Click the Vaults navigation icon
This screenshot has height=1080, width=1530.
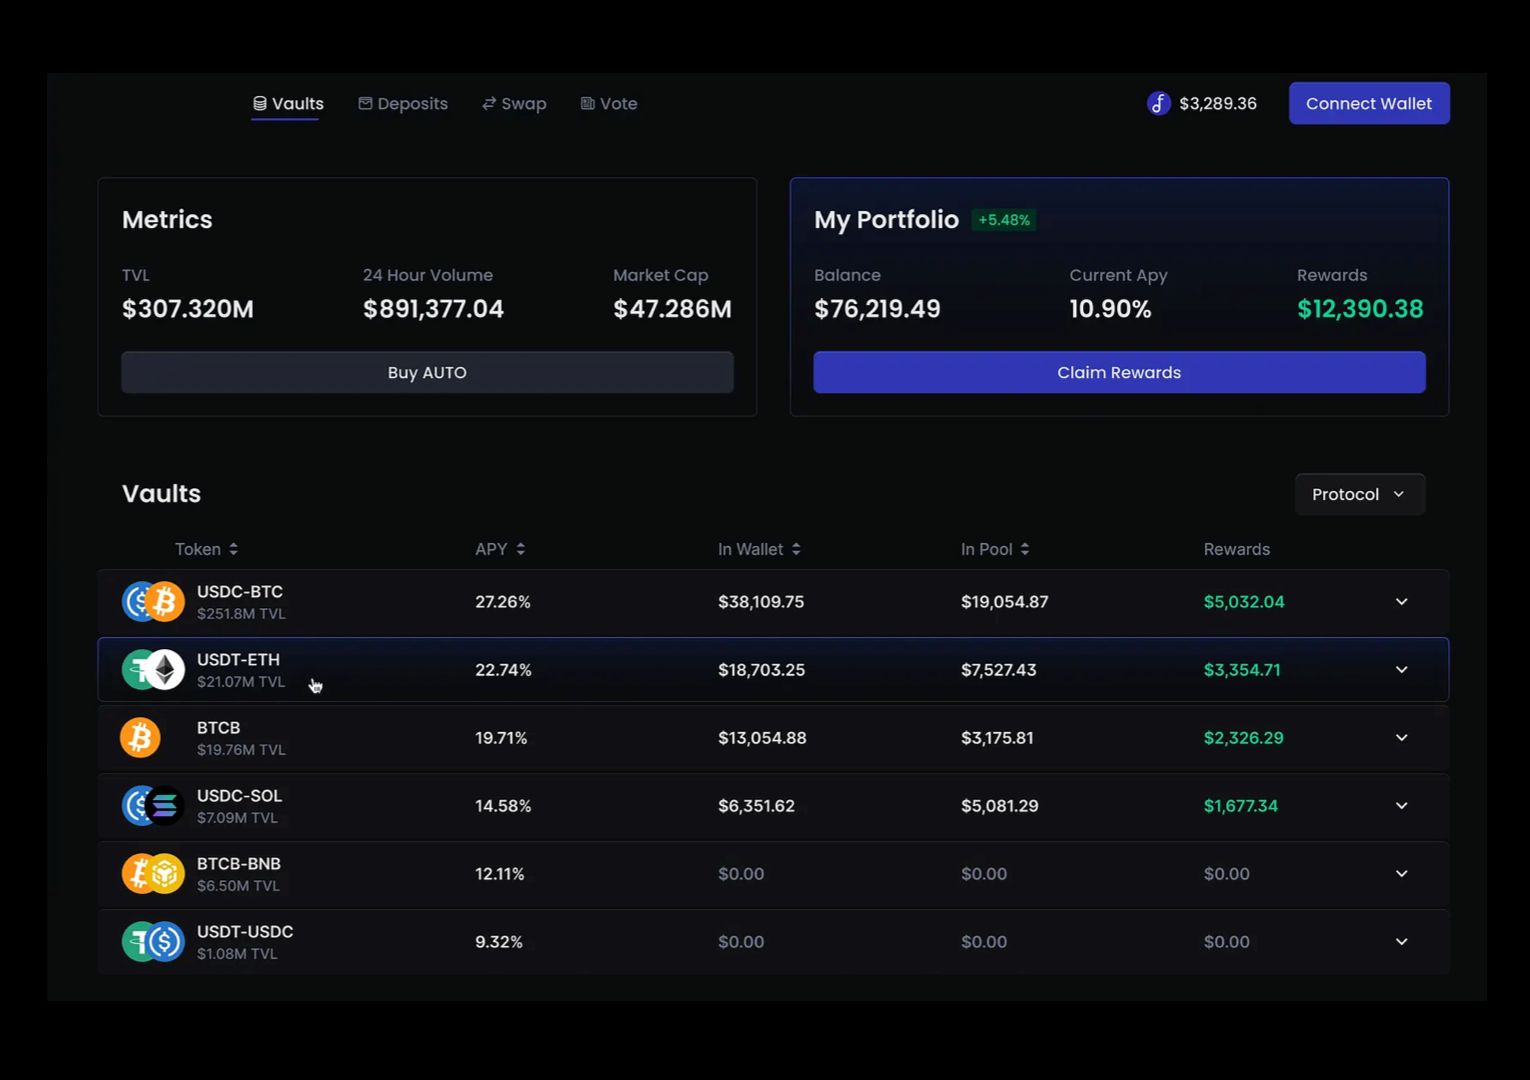(260, 102)
